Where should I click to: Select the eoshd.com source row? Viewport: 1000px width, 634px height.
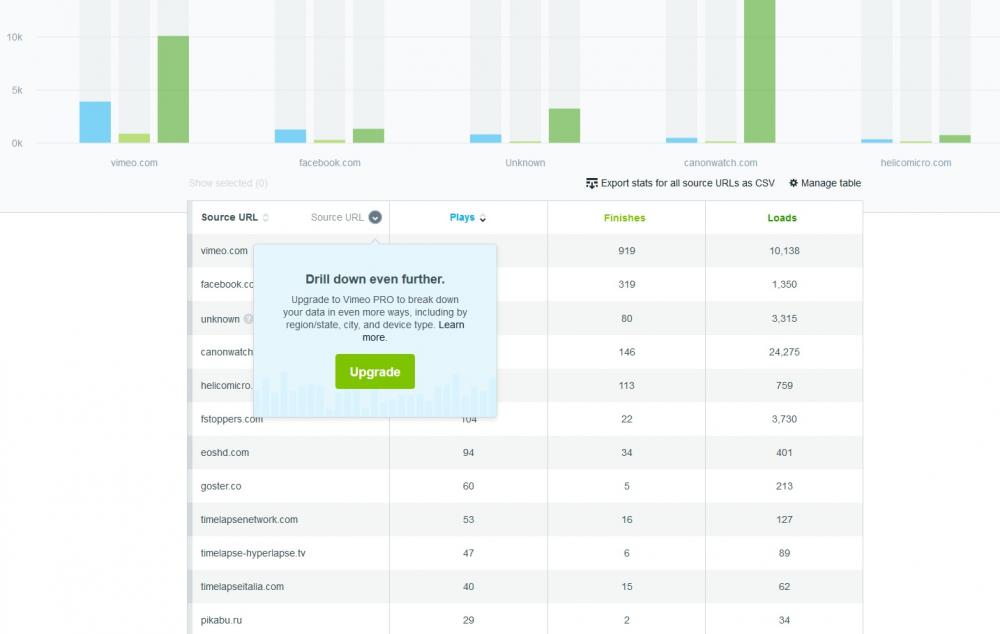point(225,453)
